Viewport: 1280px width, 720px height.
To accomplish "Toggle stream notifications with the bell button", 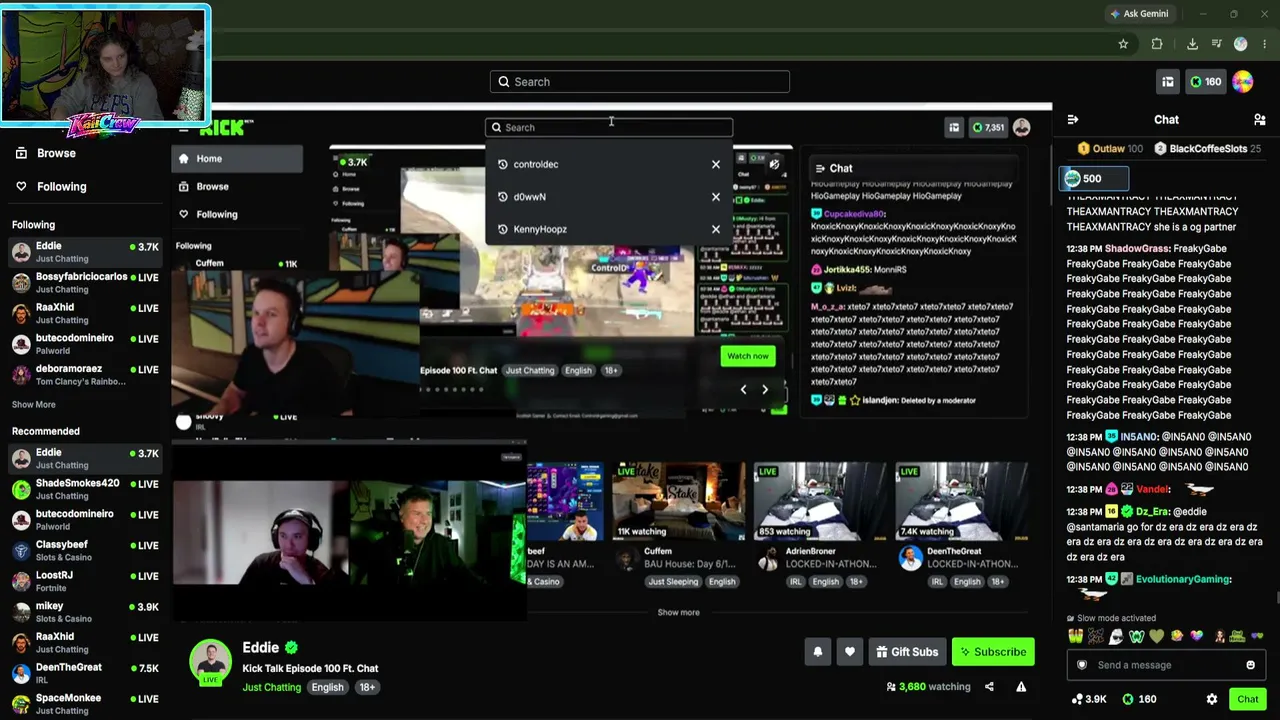I will 818,652.
